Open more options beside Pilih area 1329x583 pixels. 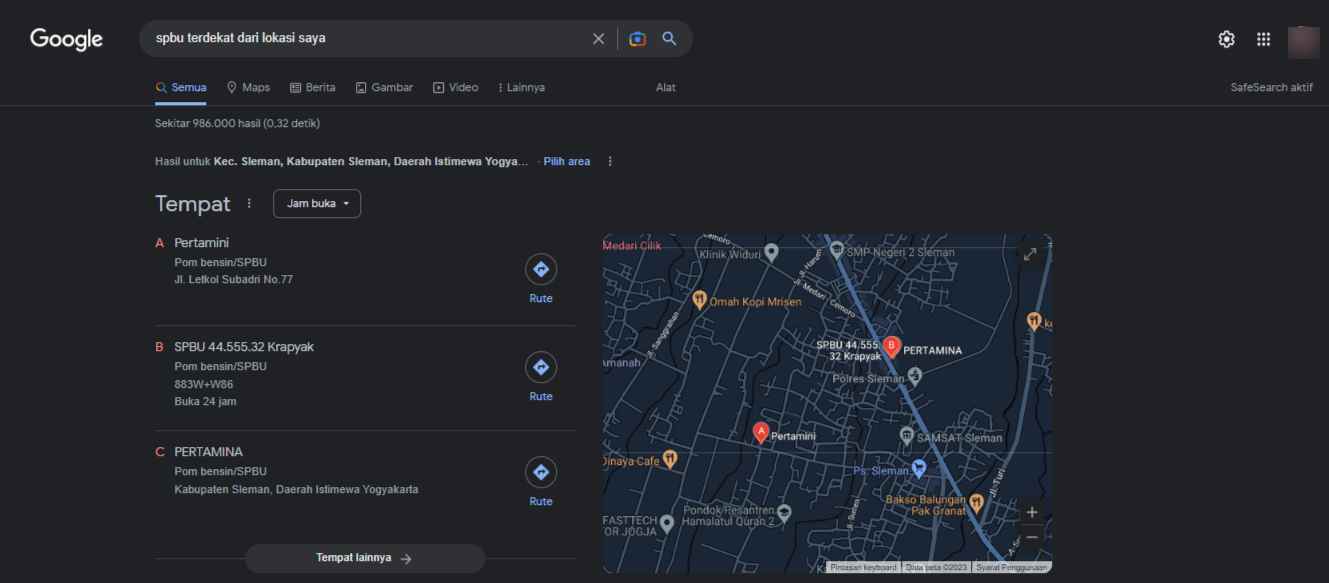pos(609,161)
